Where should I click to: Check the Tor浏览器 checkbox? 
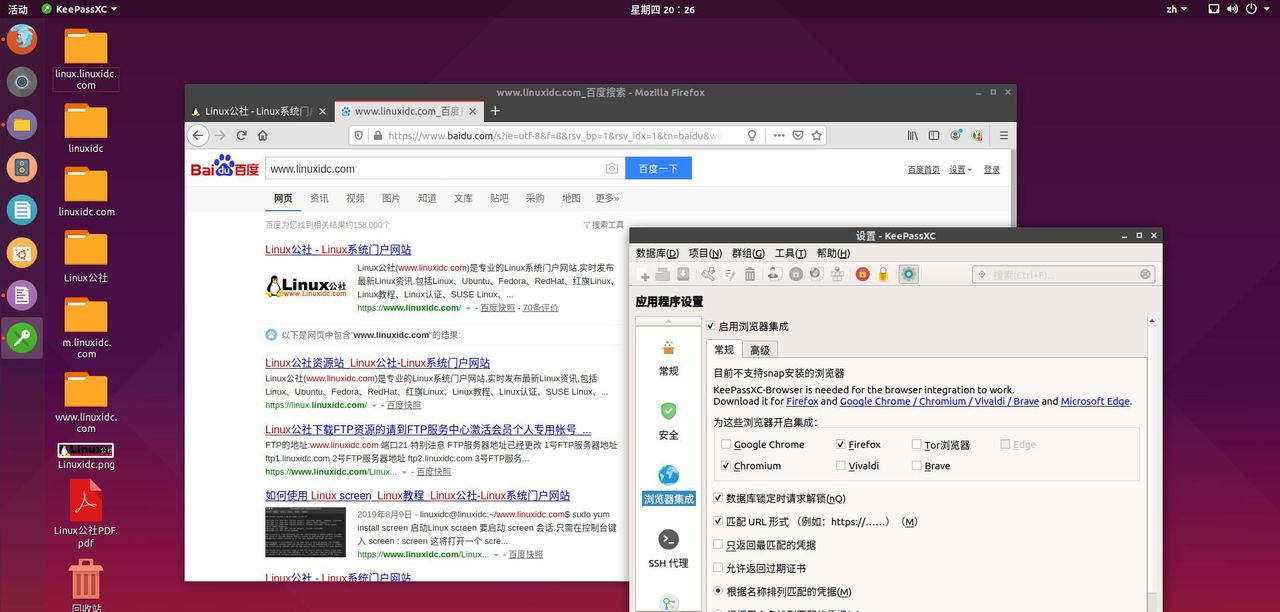tap(916, 444)
